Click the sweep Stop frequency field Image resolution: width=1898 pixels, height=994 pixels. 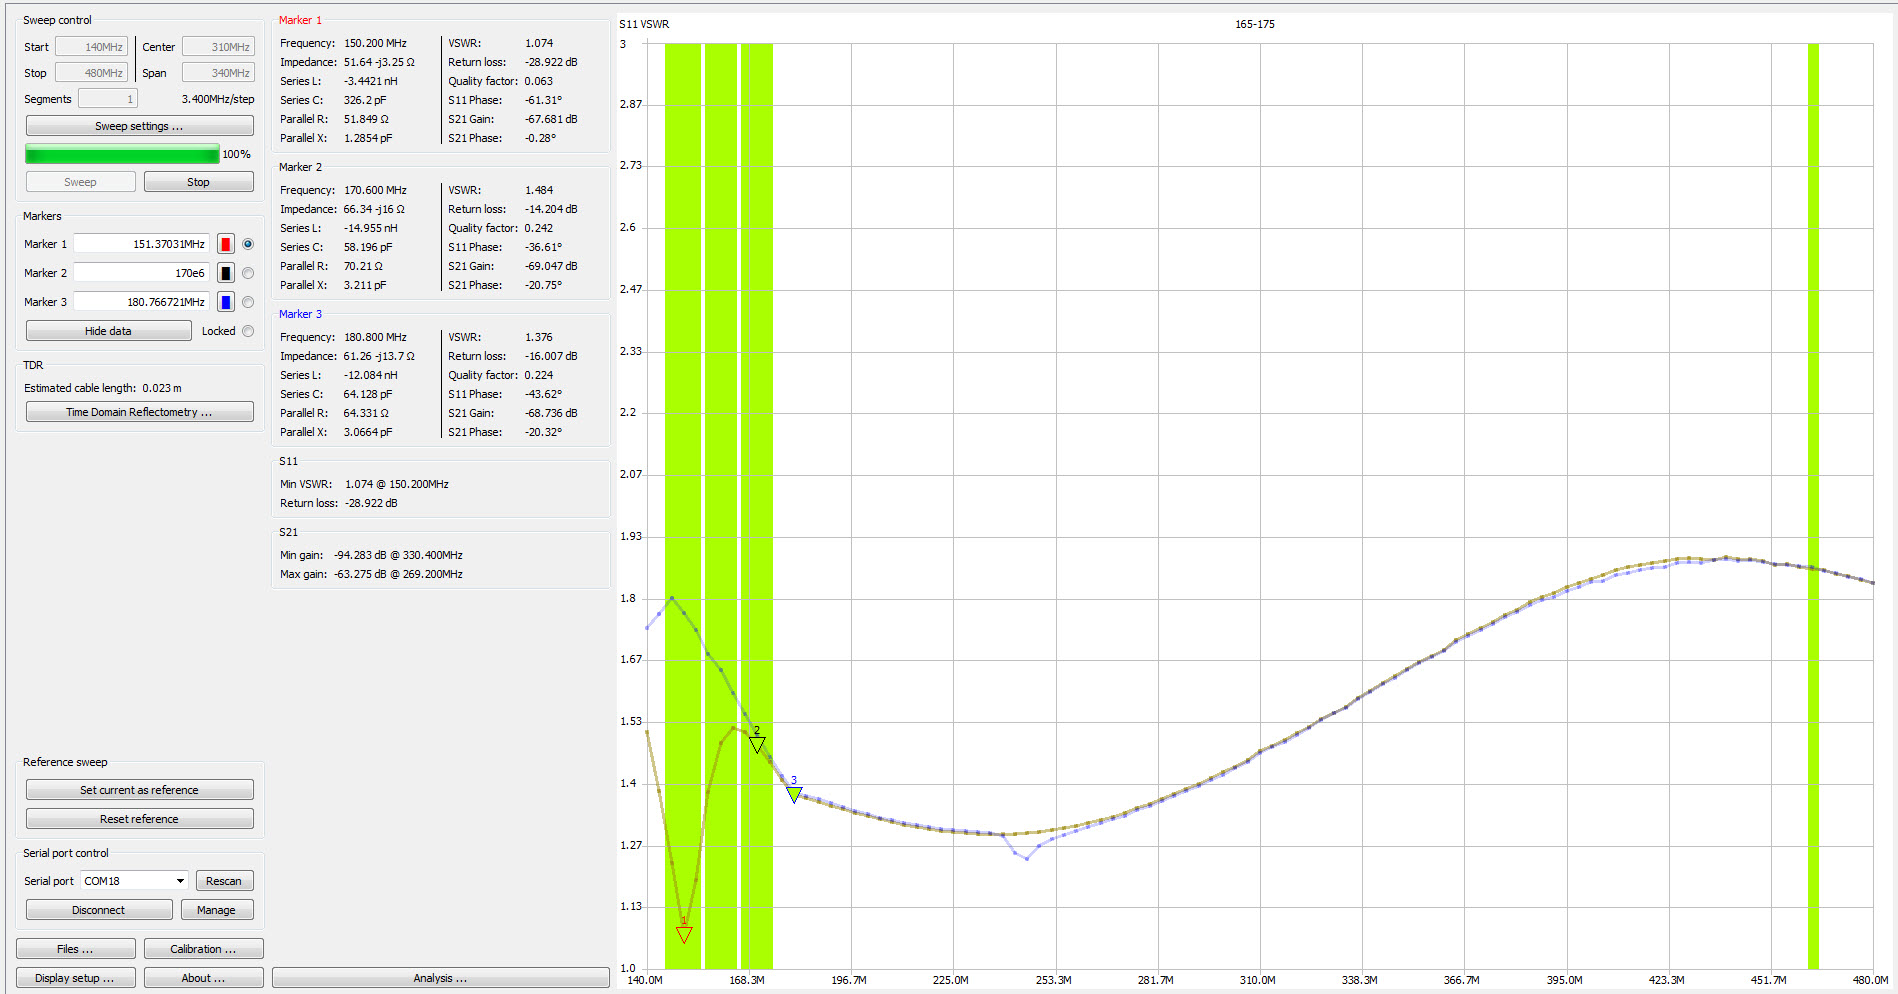coord(91,73)
